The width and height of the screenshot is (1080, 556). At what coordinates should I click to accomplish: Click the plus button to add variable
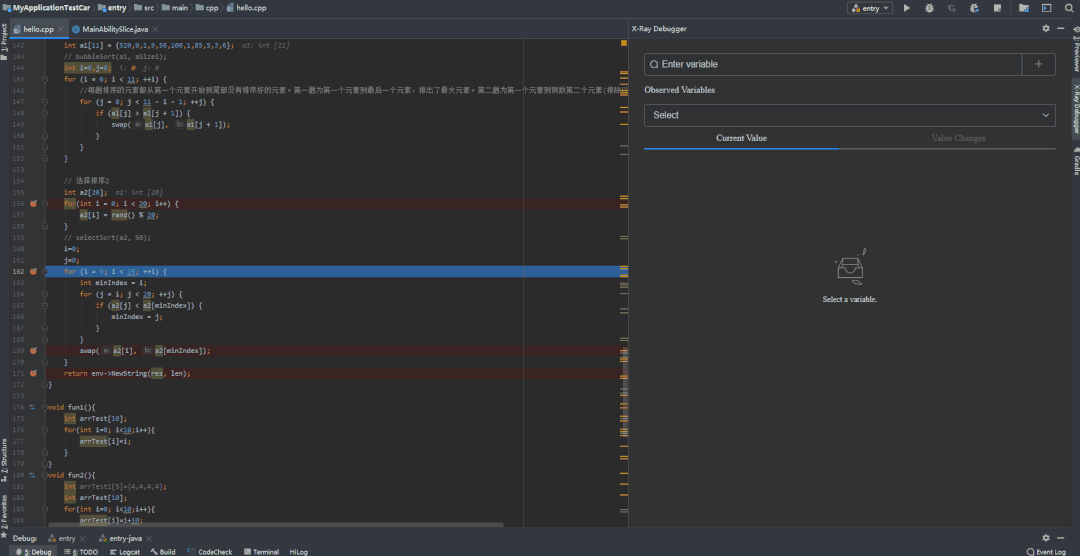1038,64
